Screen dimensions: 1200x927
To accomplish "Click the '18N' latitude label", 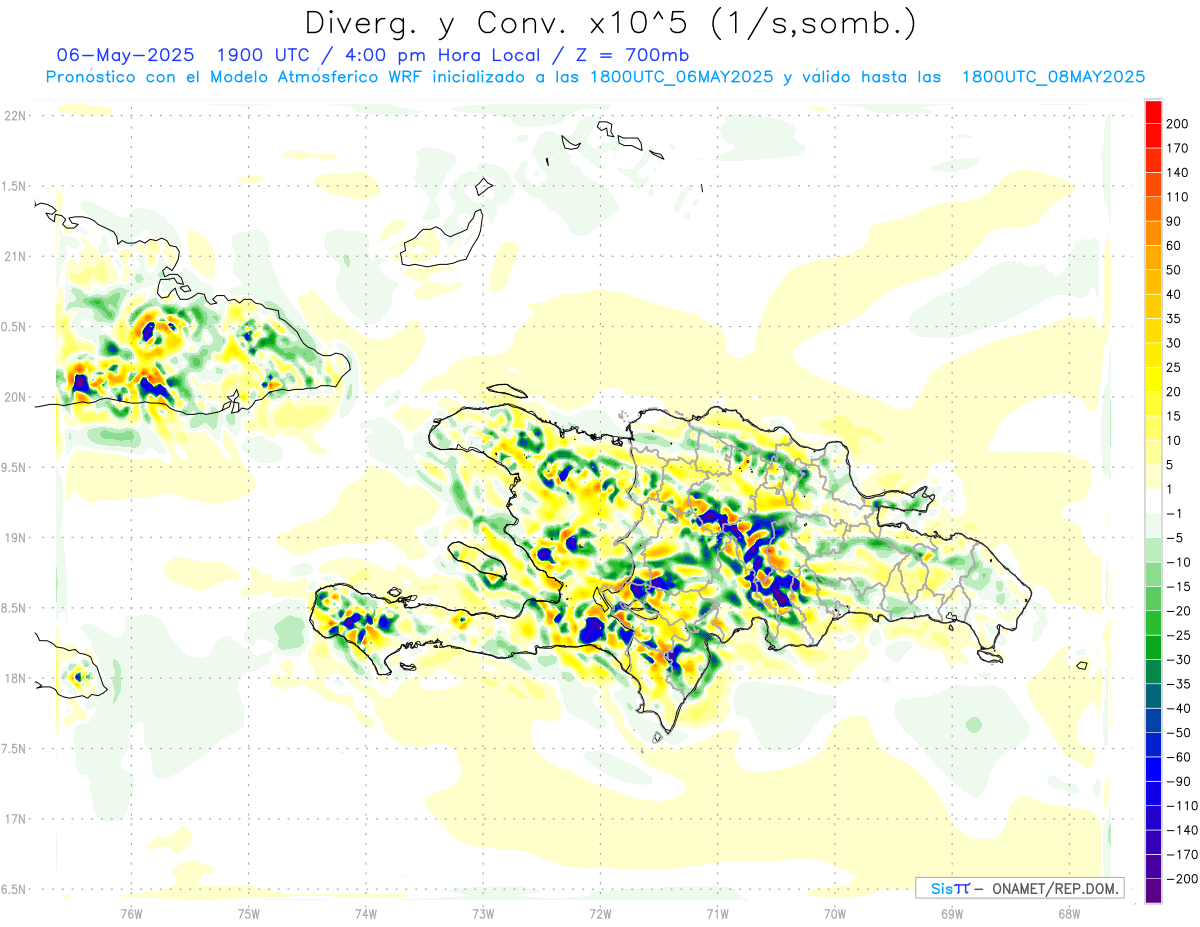I will tap(15, 678).
